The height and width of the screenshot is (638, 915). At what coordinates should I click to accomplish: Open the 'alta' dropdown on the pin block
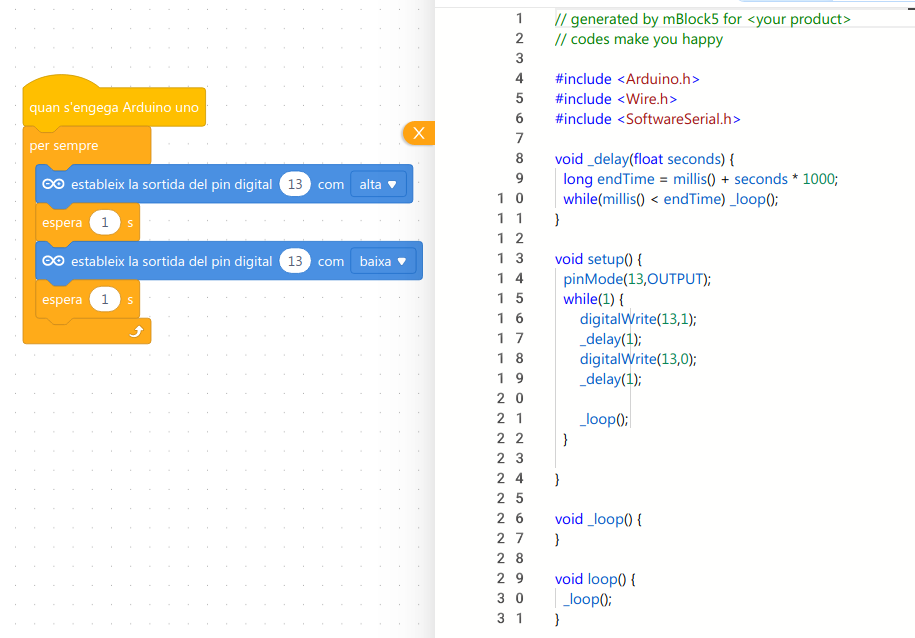pos(378,185)
